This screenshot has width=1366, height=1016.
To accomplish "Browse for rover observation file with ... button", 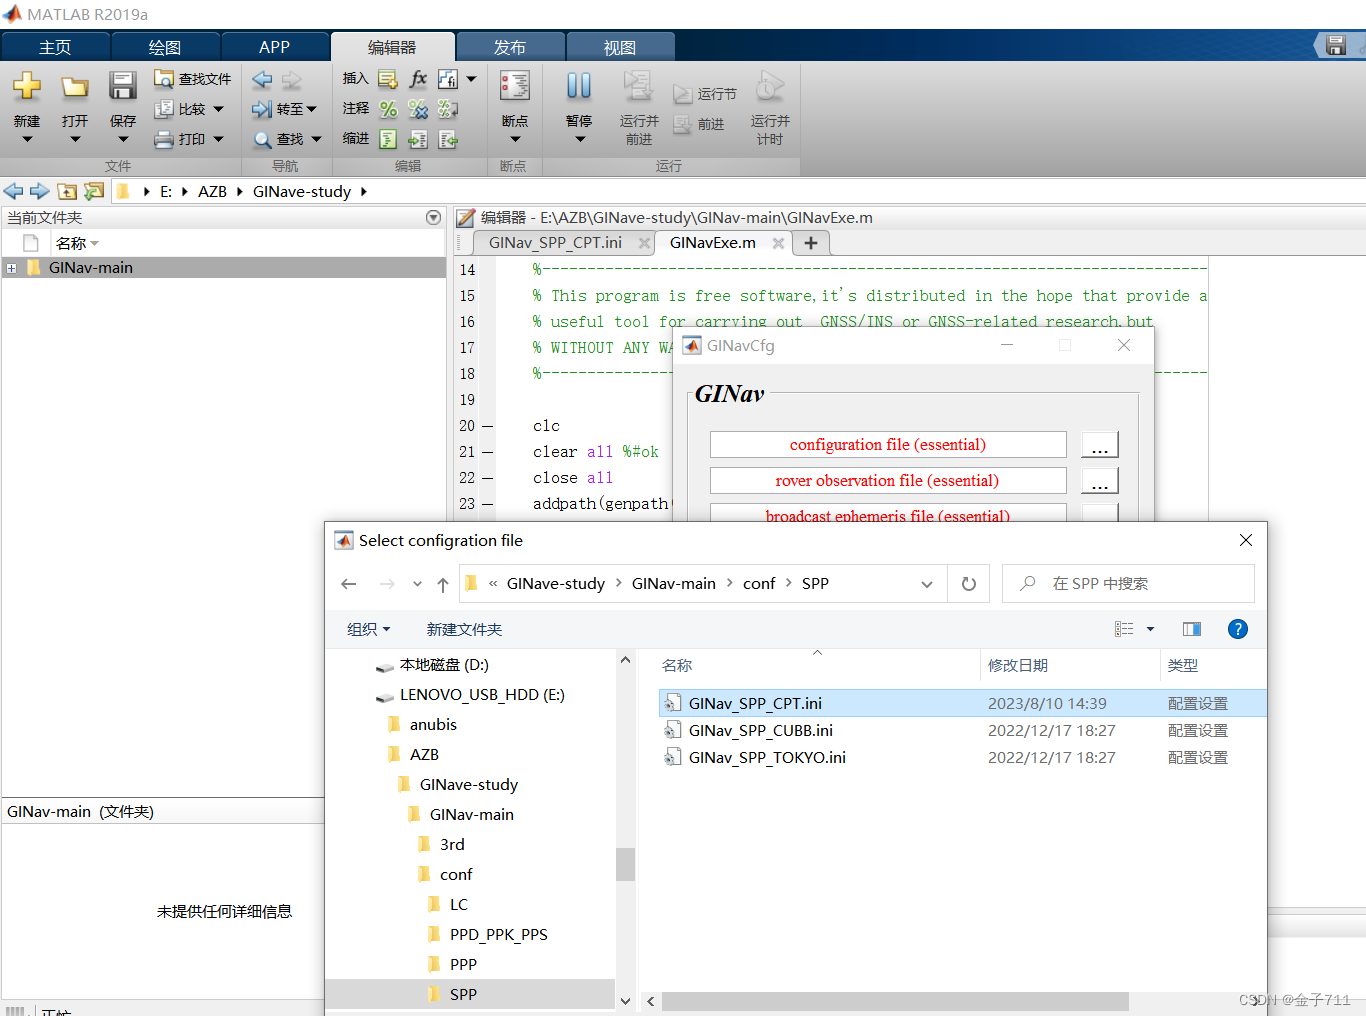I will 1100,481.
